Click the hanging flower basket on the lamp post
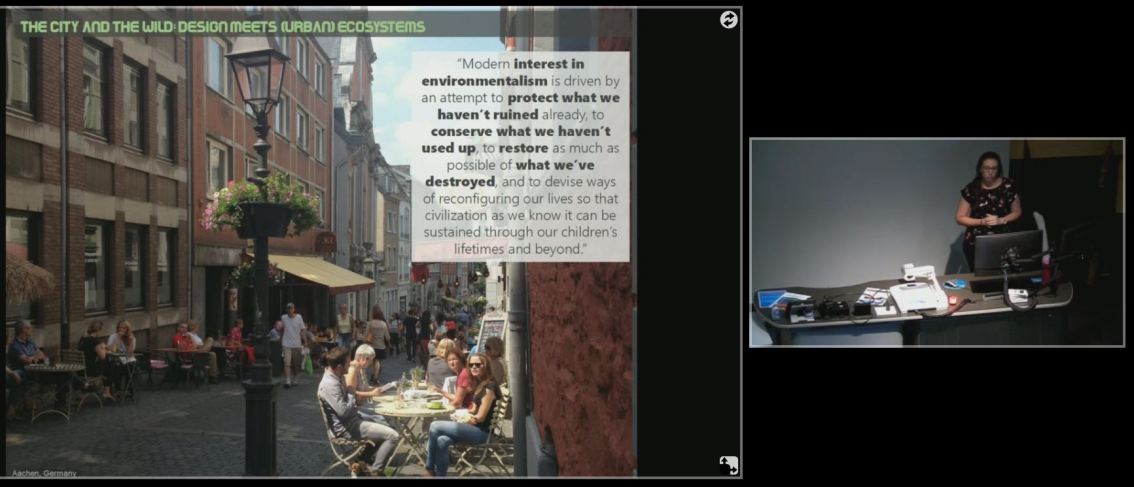This screenshot has height=487, width=1134. point(262,203)
